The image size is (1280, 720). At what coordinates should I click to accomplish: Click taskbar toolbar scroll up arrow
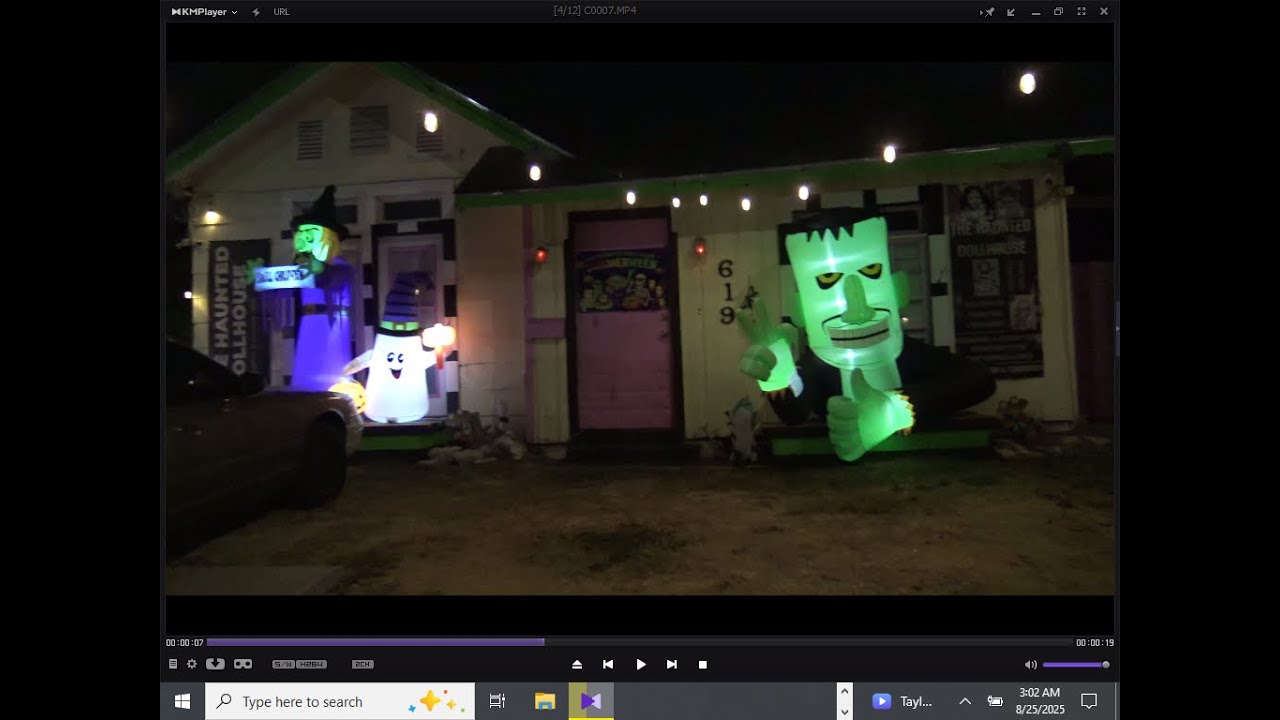[845, 691]
